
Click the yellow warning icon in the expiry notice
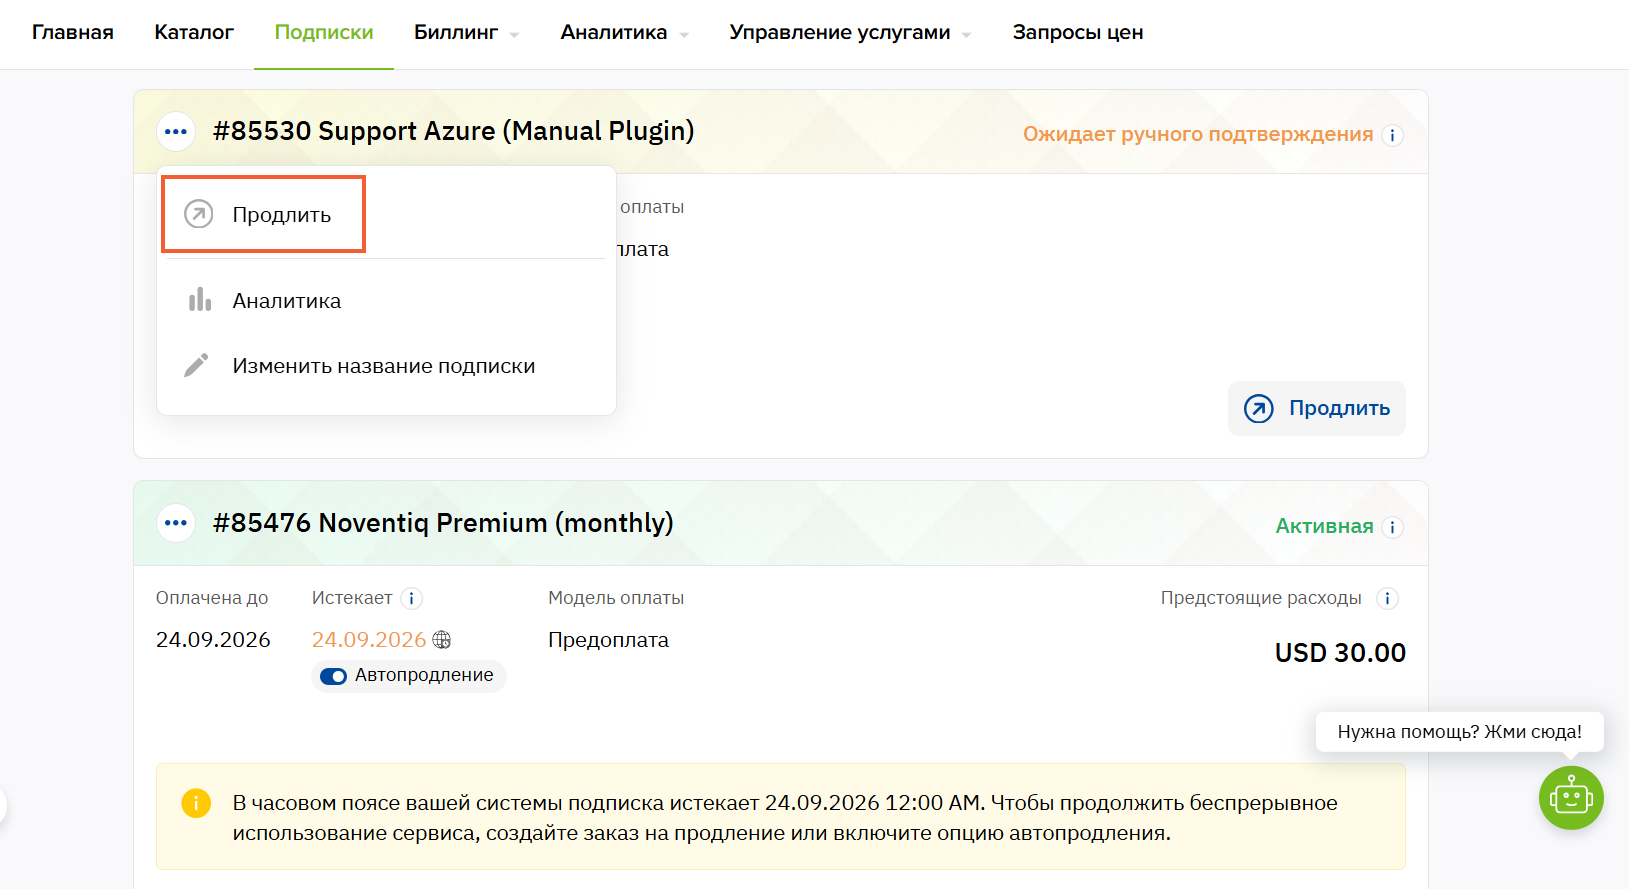coord(196,803)
